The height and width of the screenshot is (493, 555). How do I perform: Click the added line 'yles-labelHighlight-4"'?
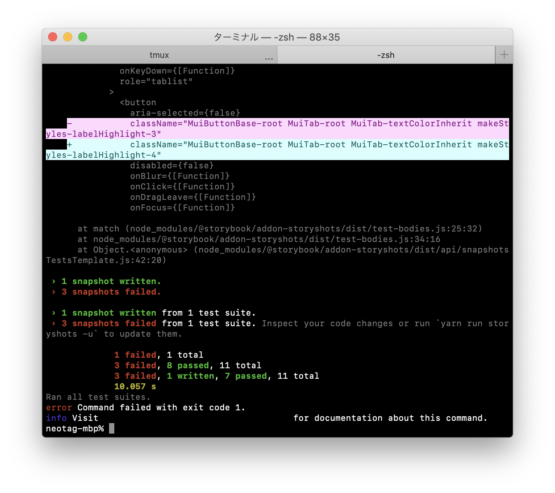103,155
